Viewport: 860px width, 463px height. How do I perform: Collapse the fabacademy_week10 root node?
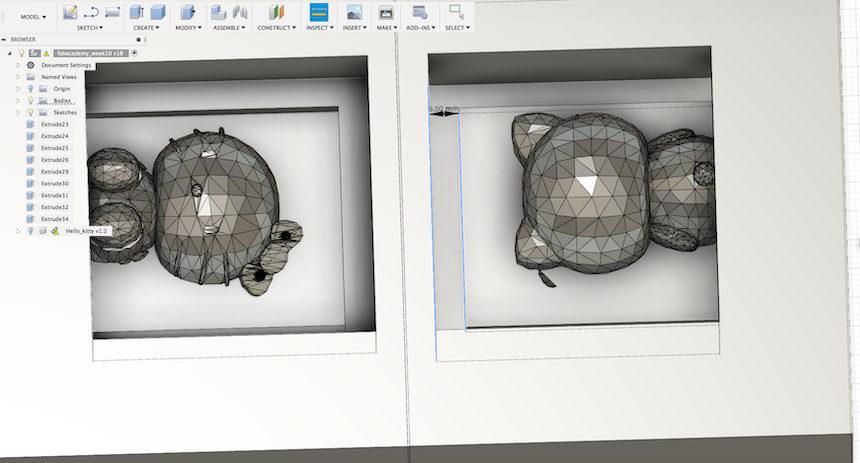pos(9,54)
